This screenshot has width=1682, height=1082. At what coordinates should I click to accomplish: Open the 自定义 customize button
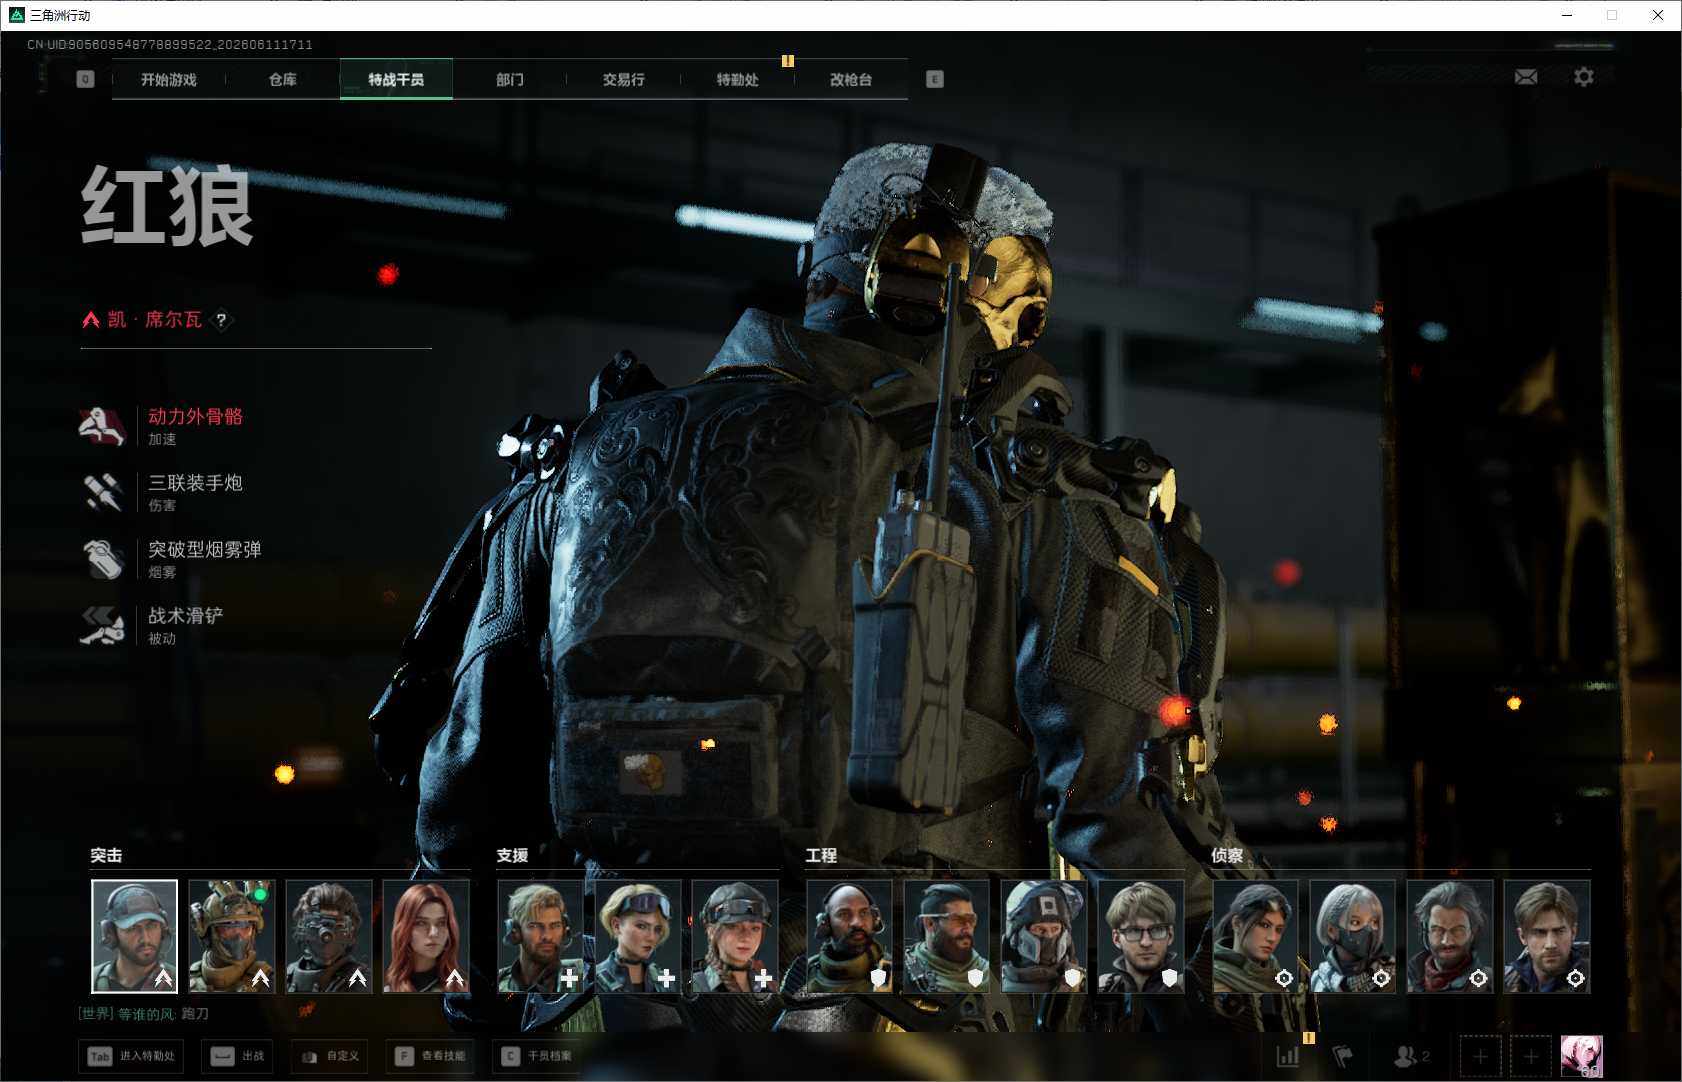pos(330,1056)
